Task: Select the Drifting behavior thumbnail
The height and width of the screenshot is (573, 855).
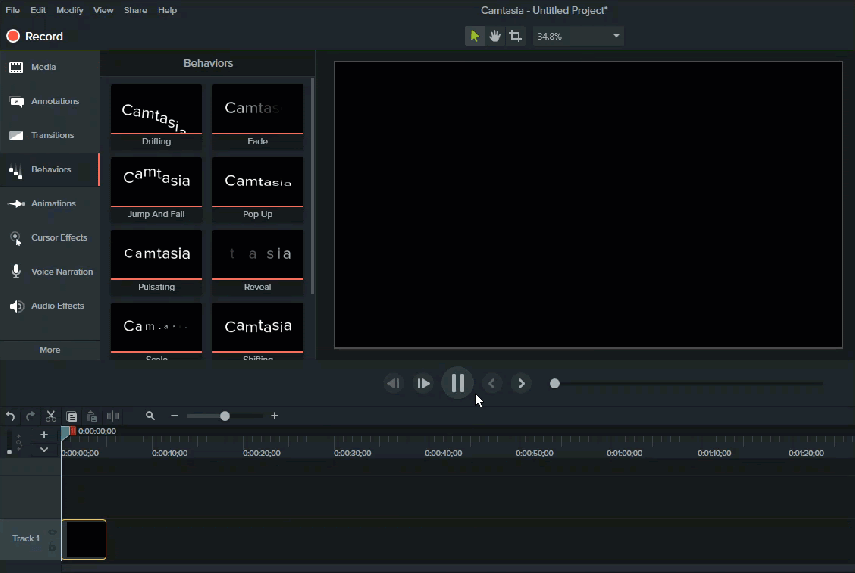Action: [156, 116]
